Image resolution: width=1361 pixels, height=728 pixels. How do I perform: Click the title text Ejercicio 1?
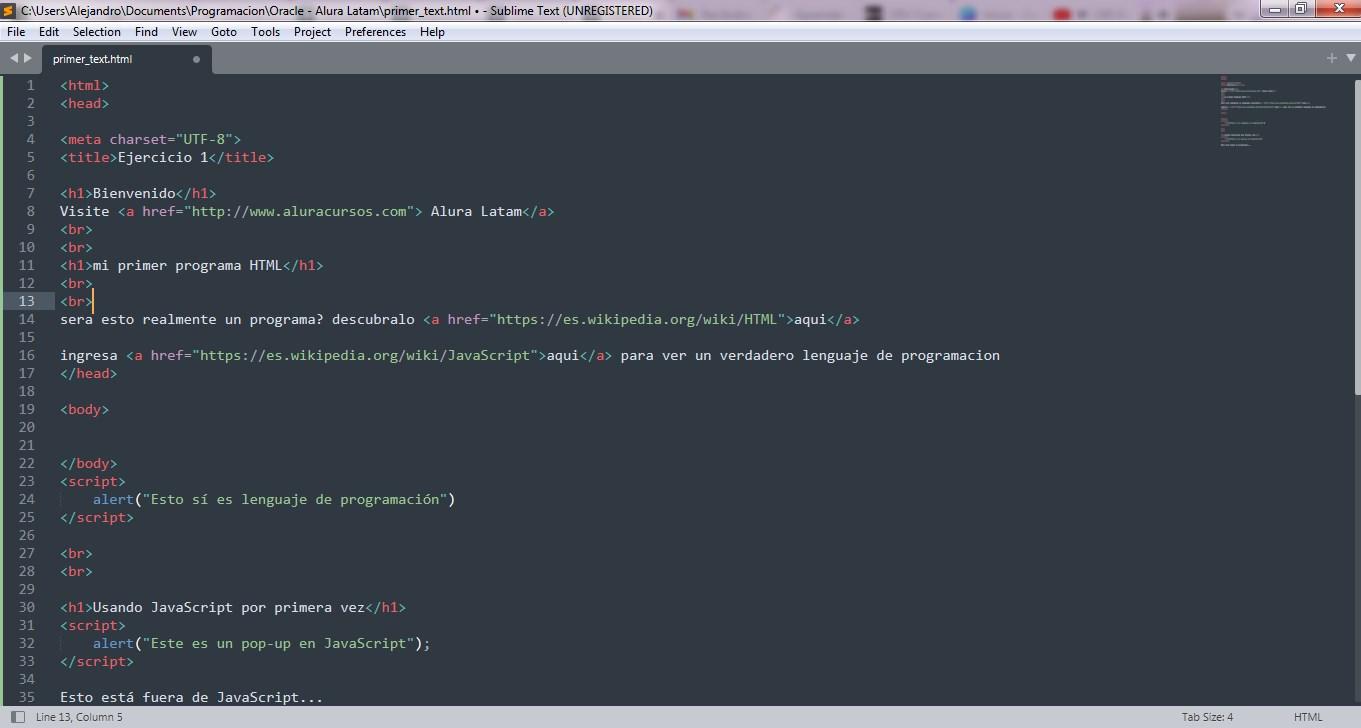click(163, 157)
